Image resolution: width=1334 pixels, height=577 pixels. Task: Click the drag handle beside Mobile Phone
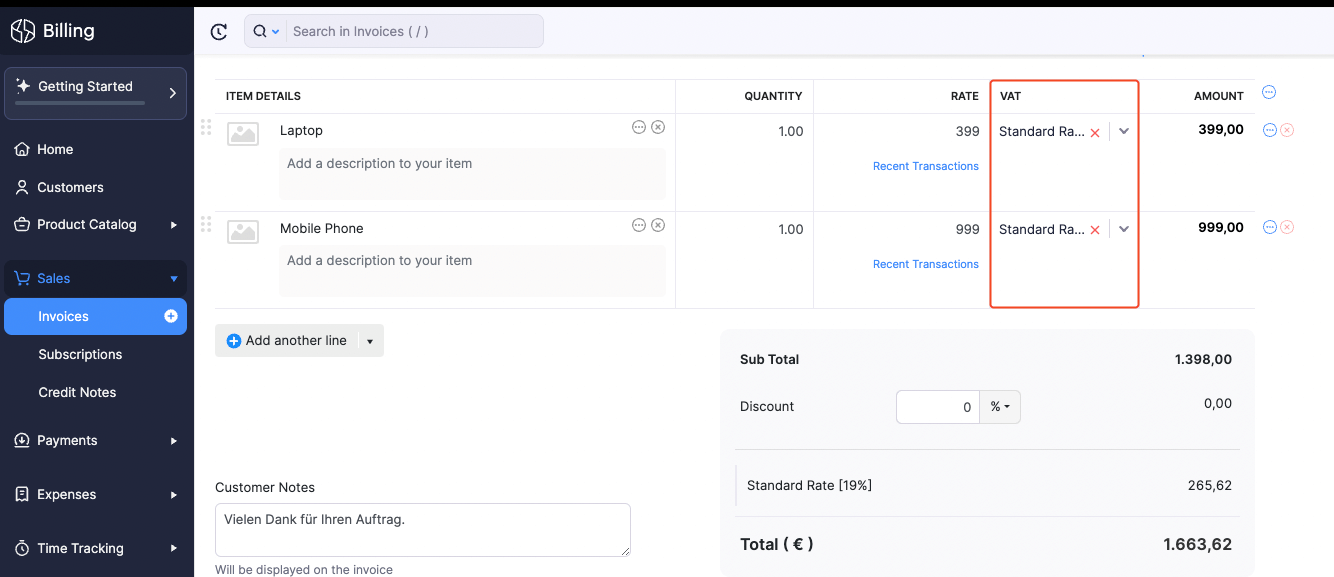click(206, 224)
